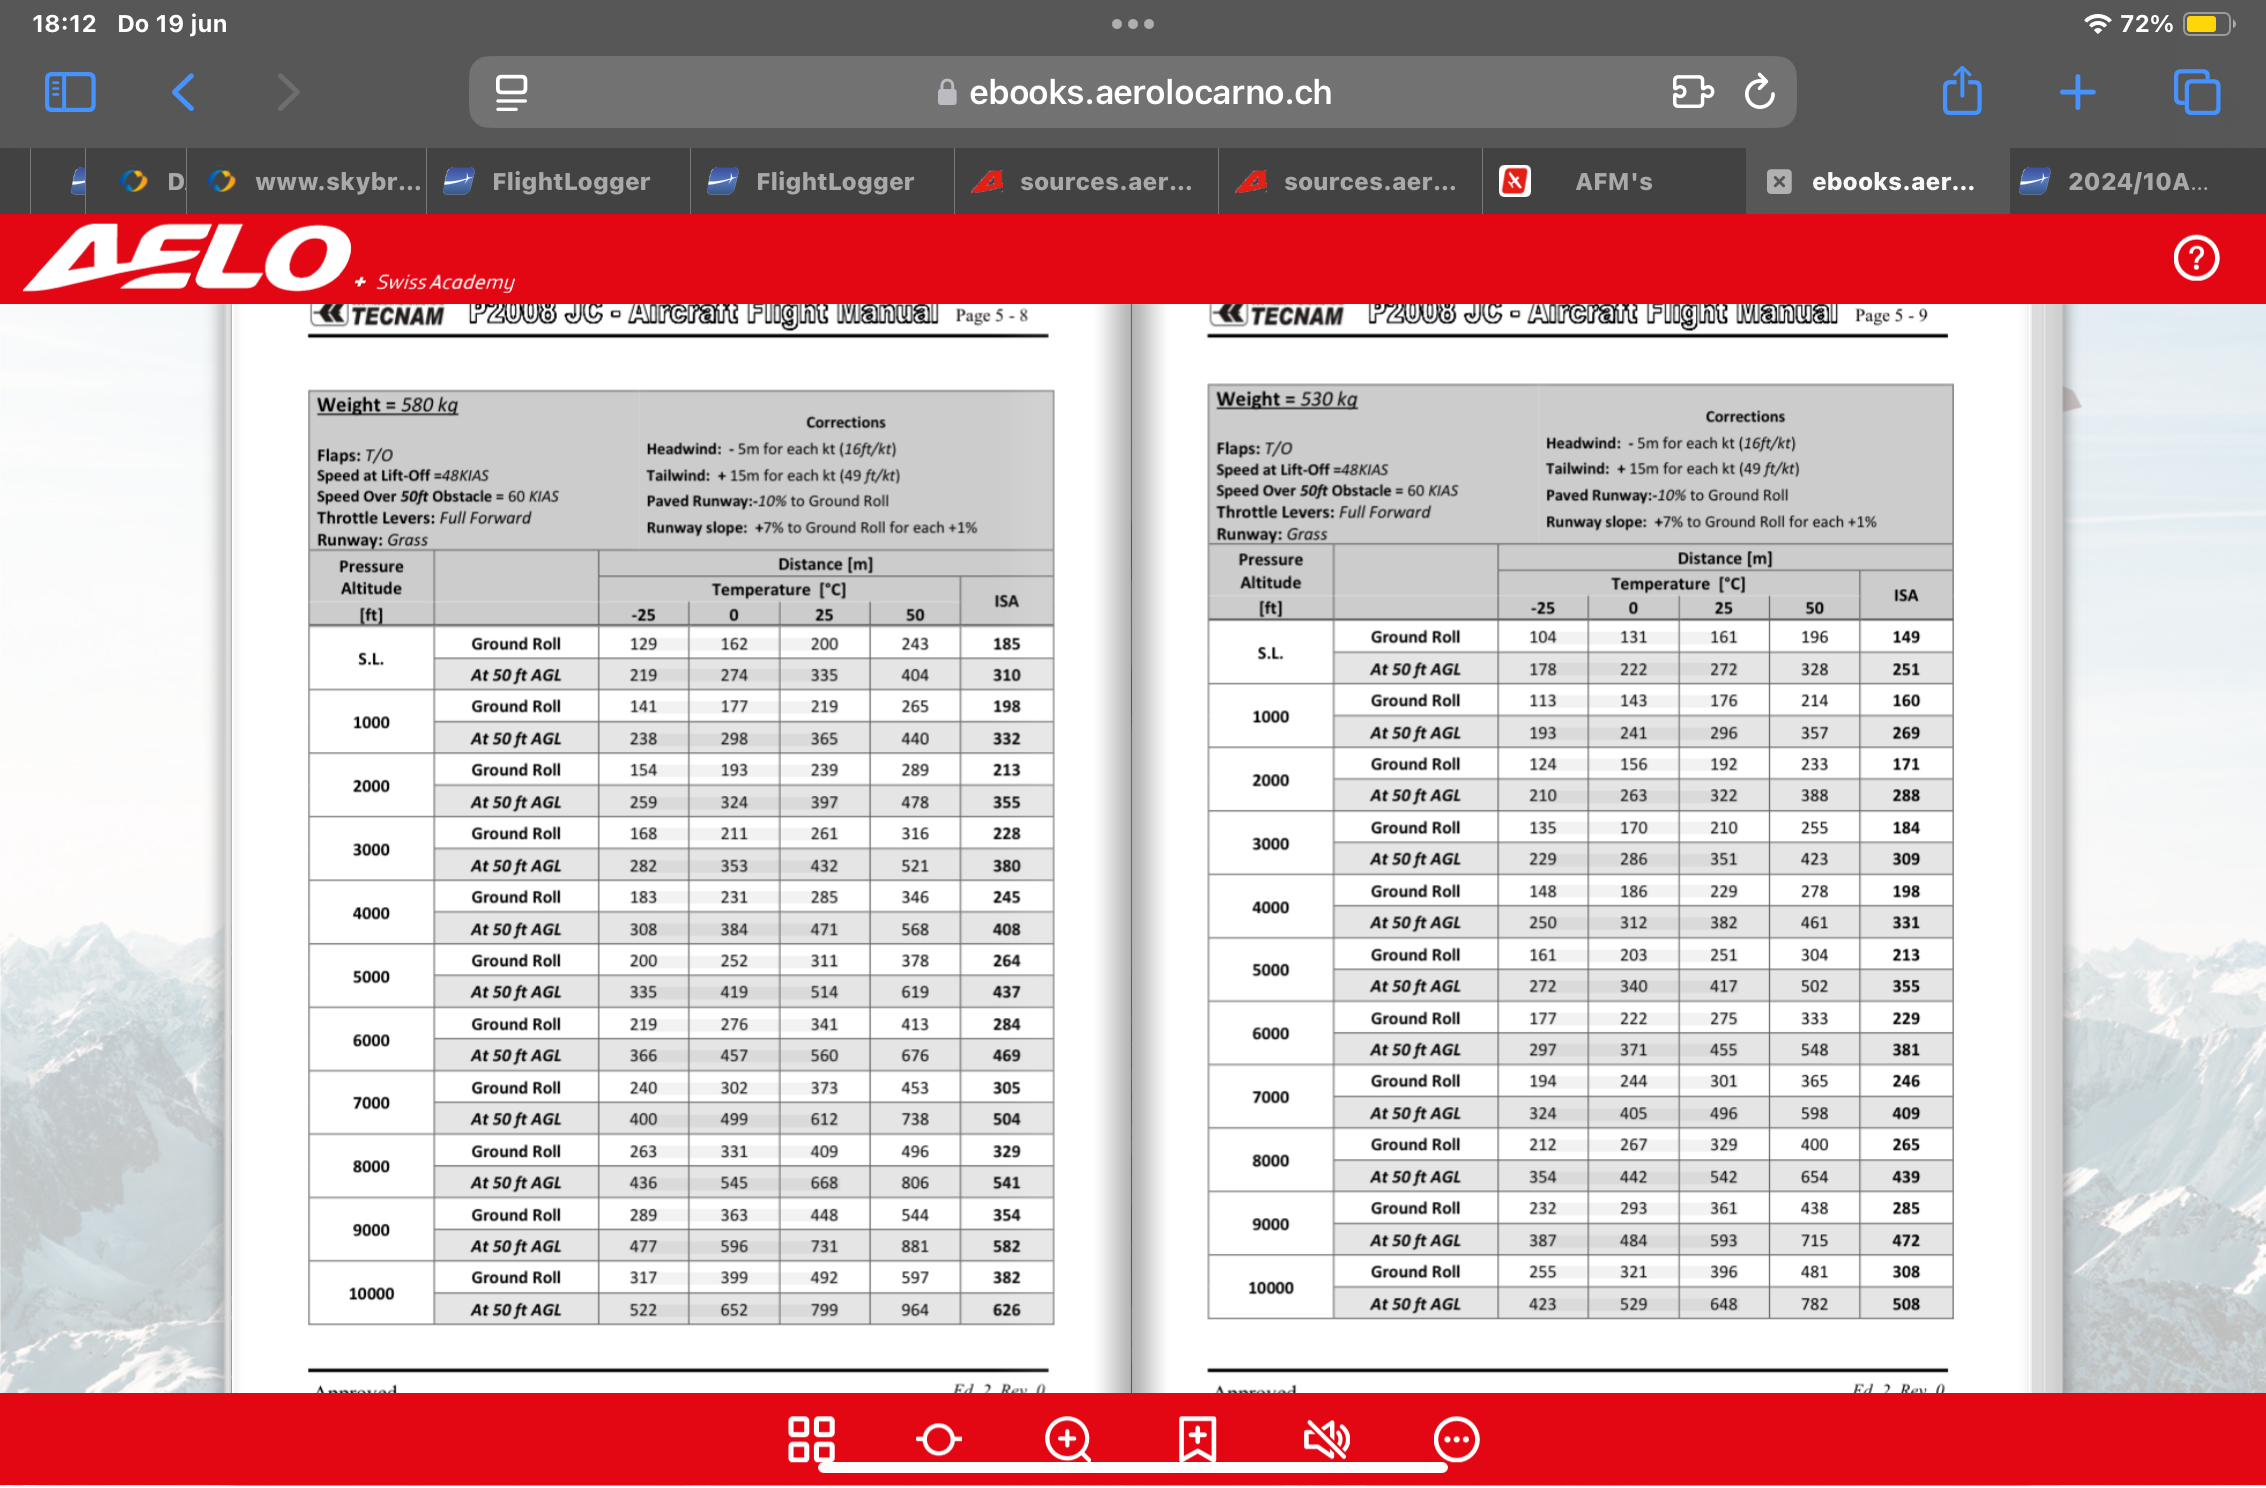2266x1488 pixels.
Task: Switch to the AFM's tab
Action: pos(1612,181)
